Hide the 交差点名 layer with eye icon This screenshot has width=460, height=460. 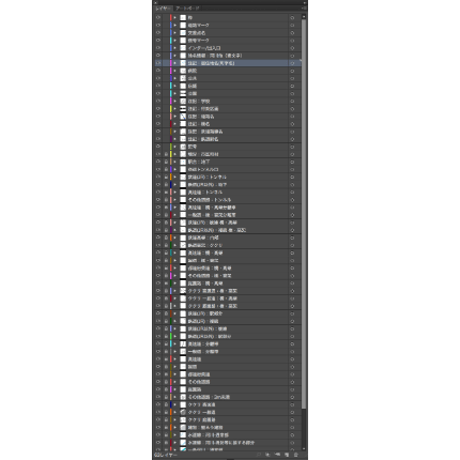click(x=158, y=33)
